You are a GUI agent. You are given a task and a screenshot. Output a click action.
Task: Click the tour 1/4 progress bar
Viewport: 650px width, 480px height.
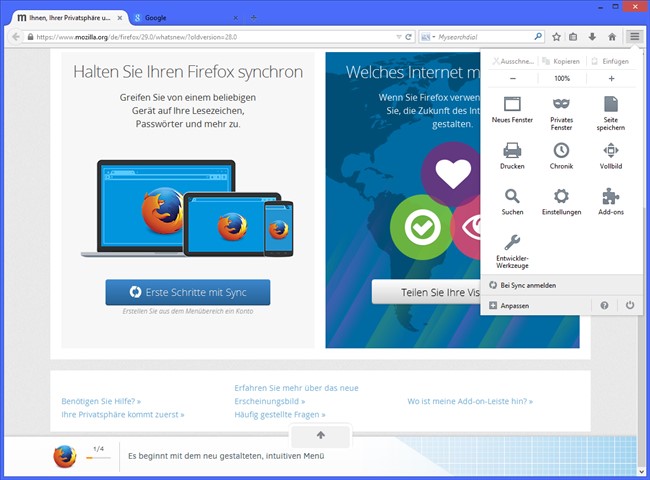coord(98,458)
